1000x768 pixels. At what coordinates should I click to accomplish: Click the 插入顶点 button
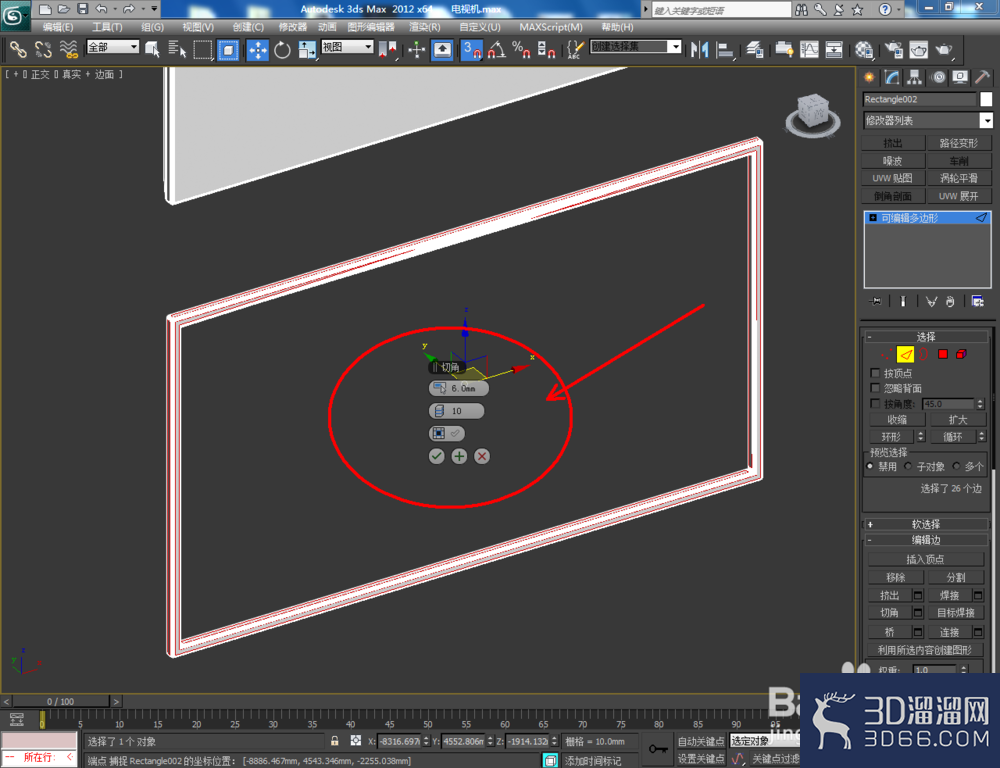coord(925,559)
